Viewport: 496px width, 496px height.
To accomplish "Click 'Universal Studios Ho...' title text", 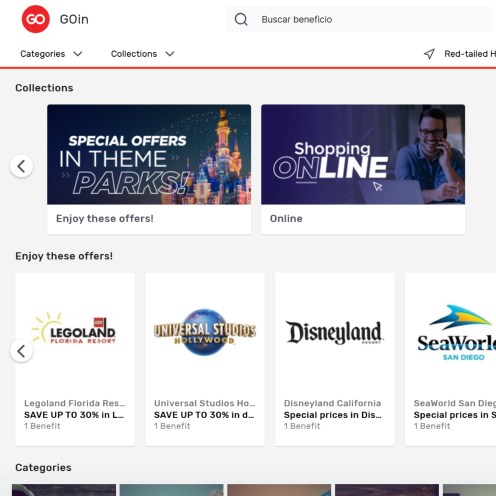I will click(x=205, y=403).
